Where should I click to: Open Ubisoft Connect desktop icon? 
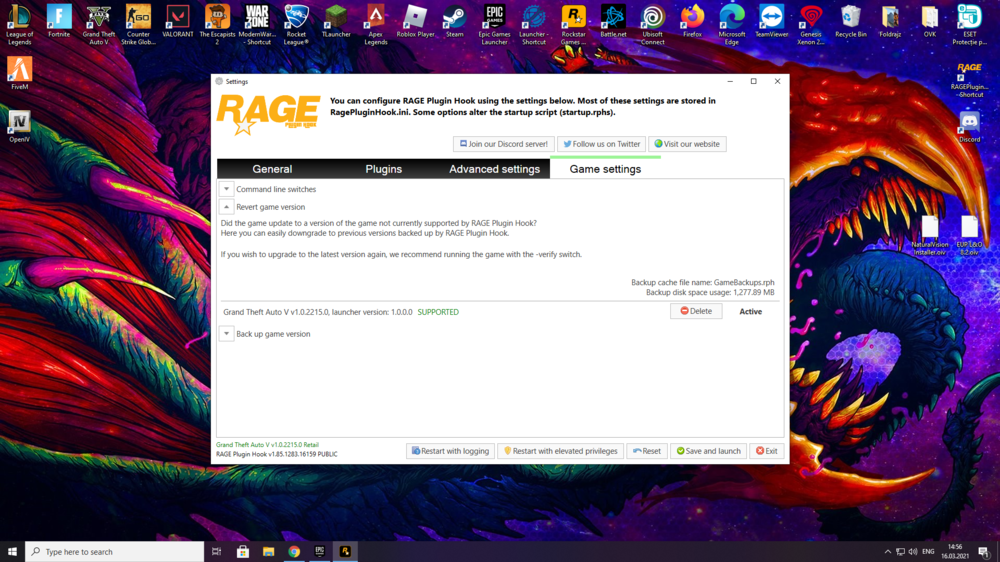(652, 26)
